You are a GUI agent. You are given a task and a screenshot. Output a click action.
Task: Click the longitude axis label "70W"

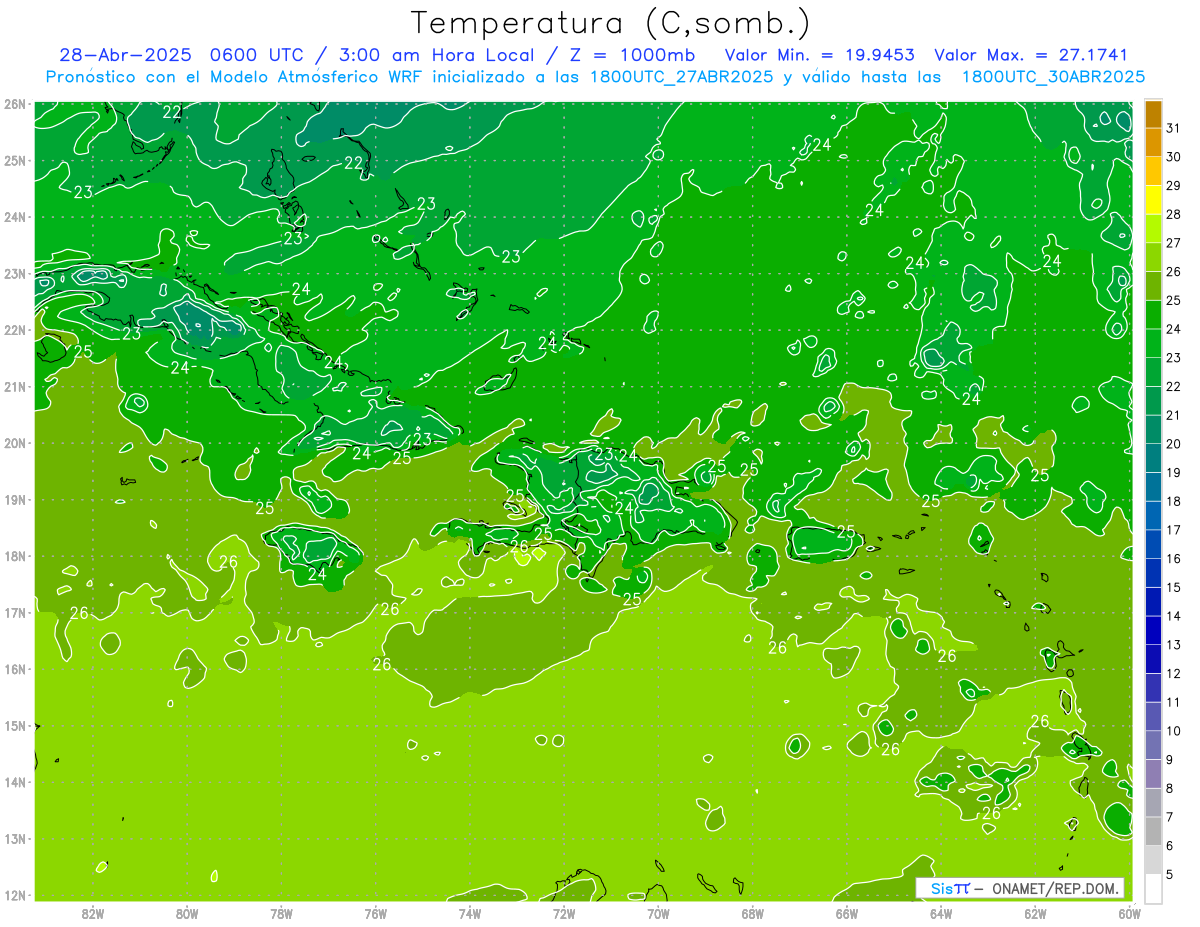click(x=658, y=913)
